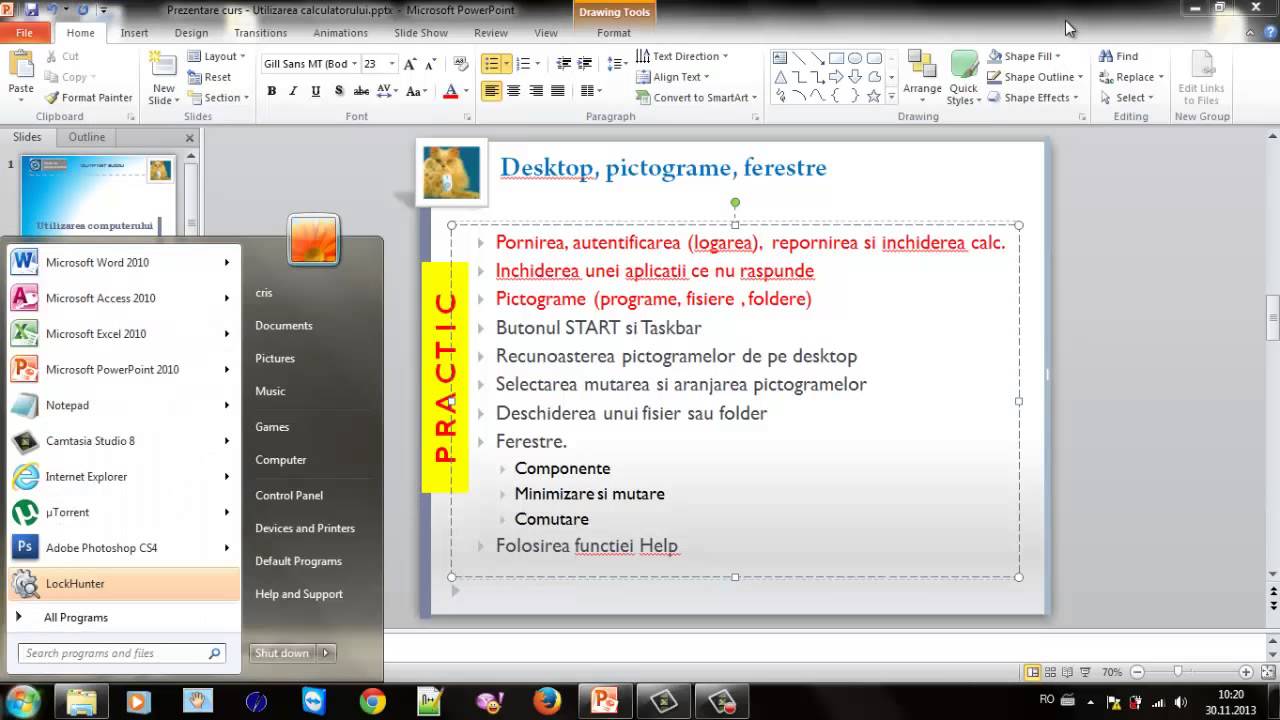Toggle Underline formatting
The width and height of the screenshot is (1280, 720).
(316, 91)
